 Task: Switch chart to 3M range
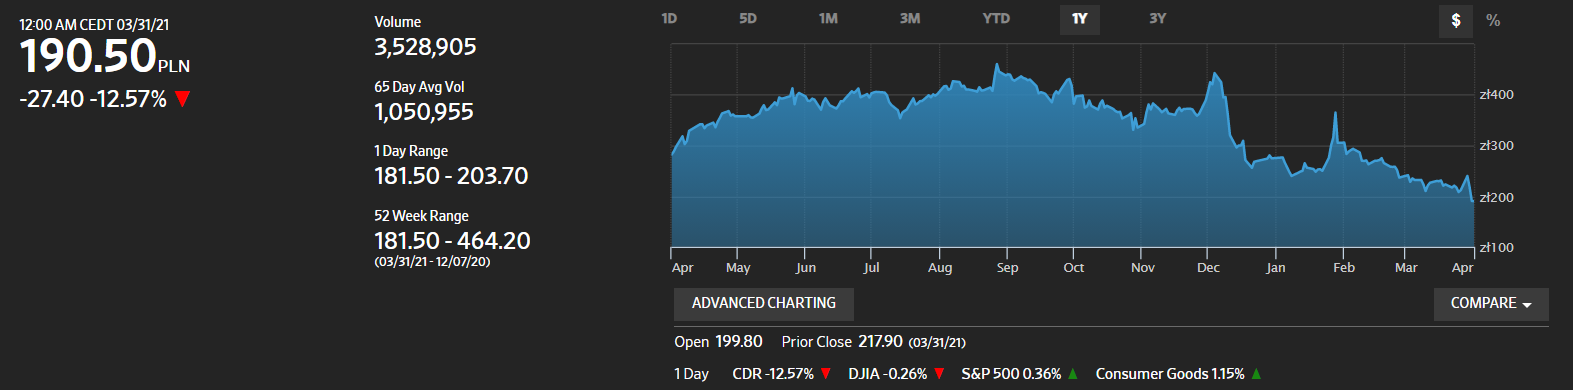pos(910,19)
